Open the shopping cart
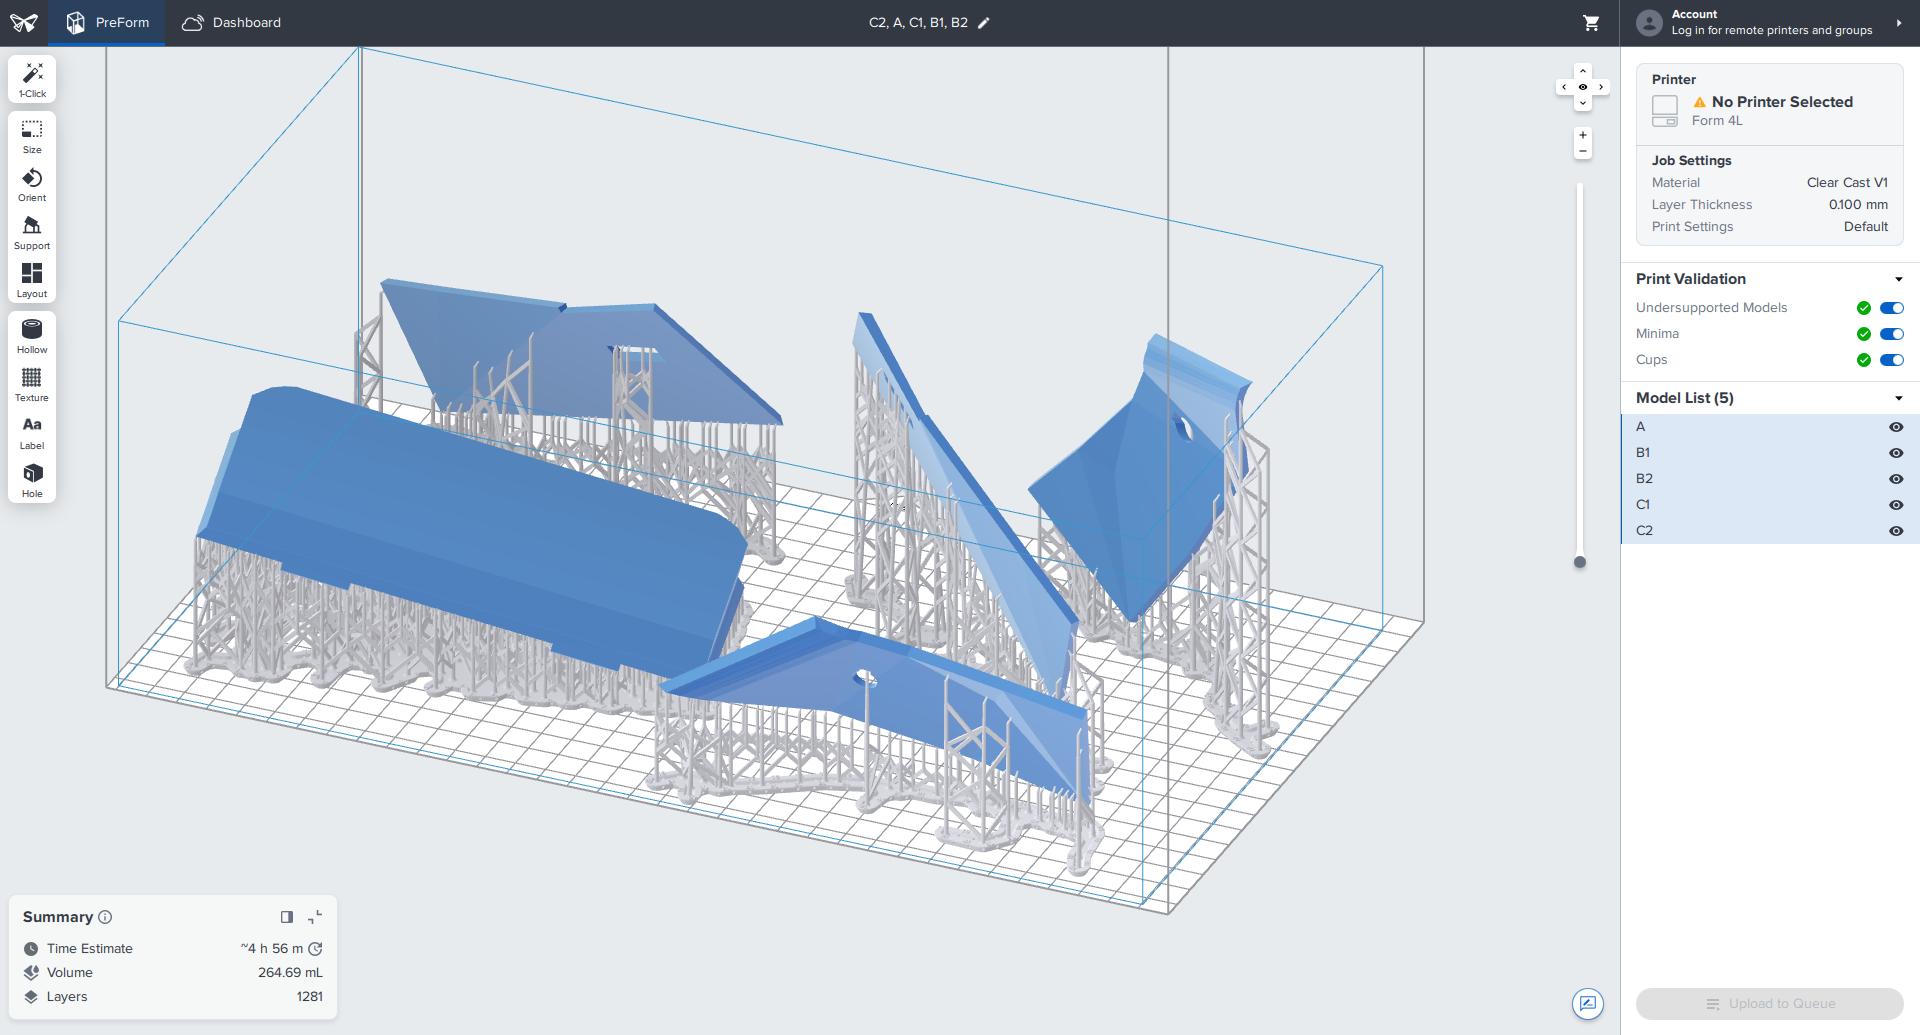Viewport: 1920px width, 1035px height. (1591, 23)
